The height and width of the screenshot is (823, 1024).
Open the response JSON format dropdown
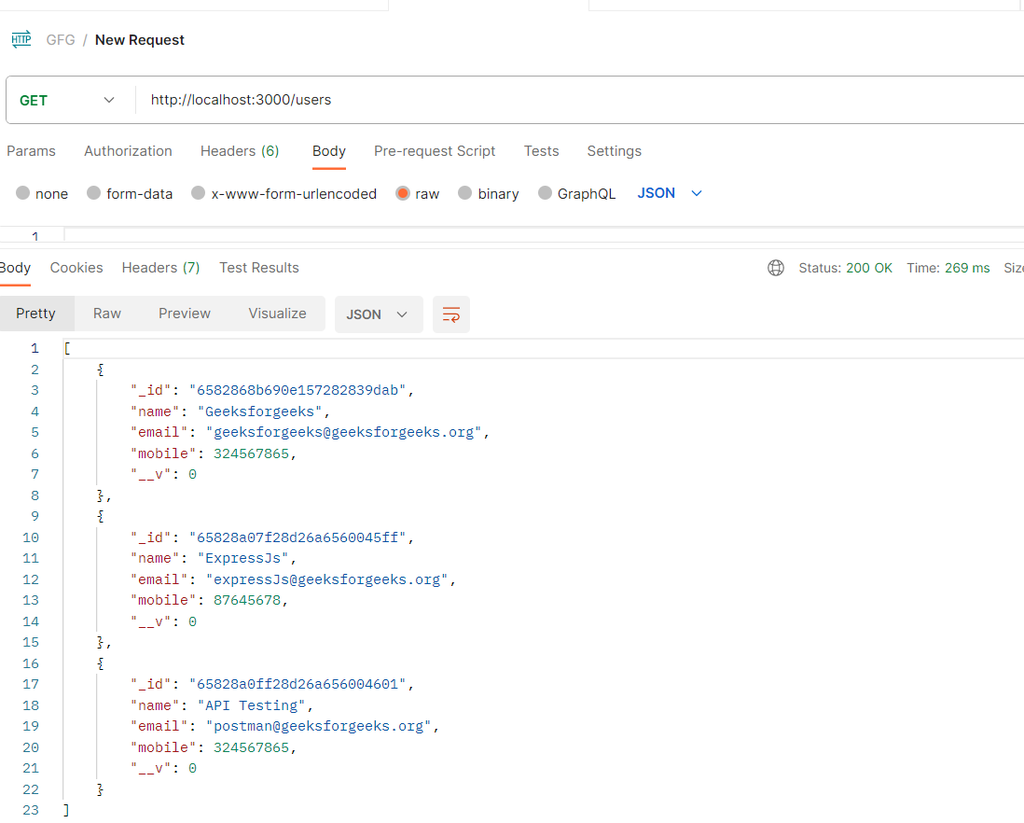coord(378,314)
